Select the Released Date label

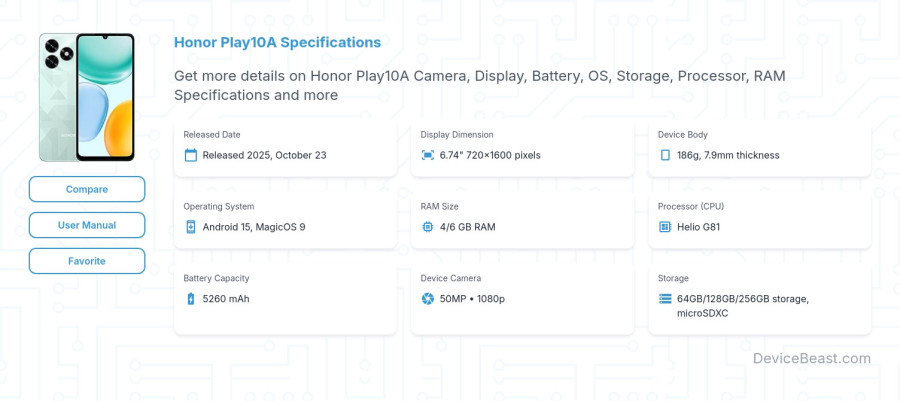(x=212, y=135)
